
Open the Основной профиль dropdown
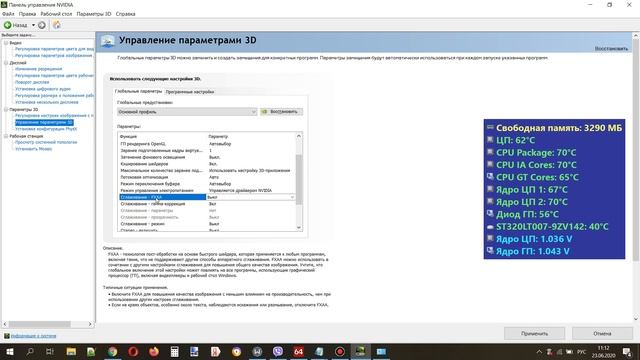pyautogui.click(x=187, y=112)
